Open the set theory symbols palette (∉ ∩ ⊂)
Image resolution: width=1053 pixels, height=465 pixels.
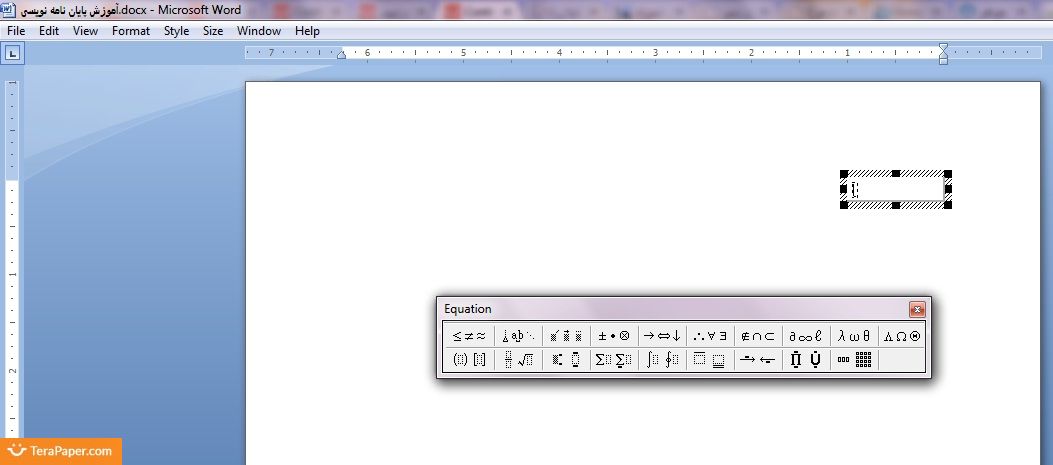pos(758,336)
